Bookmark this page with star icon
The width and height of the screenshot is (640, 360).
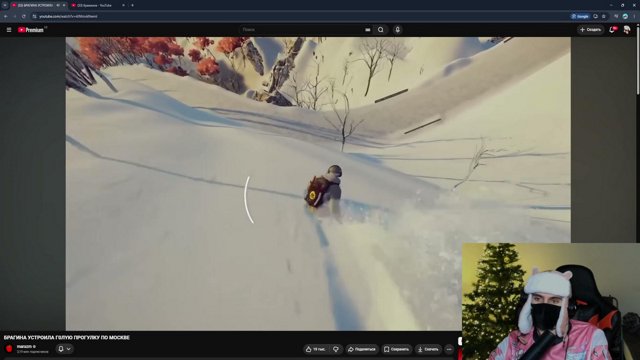[x=604, y=16]
